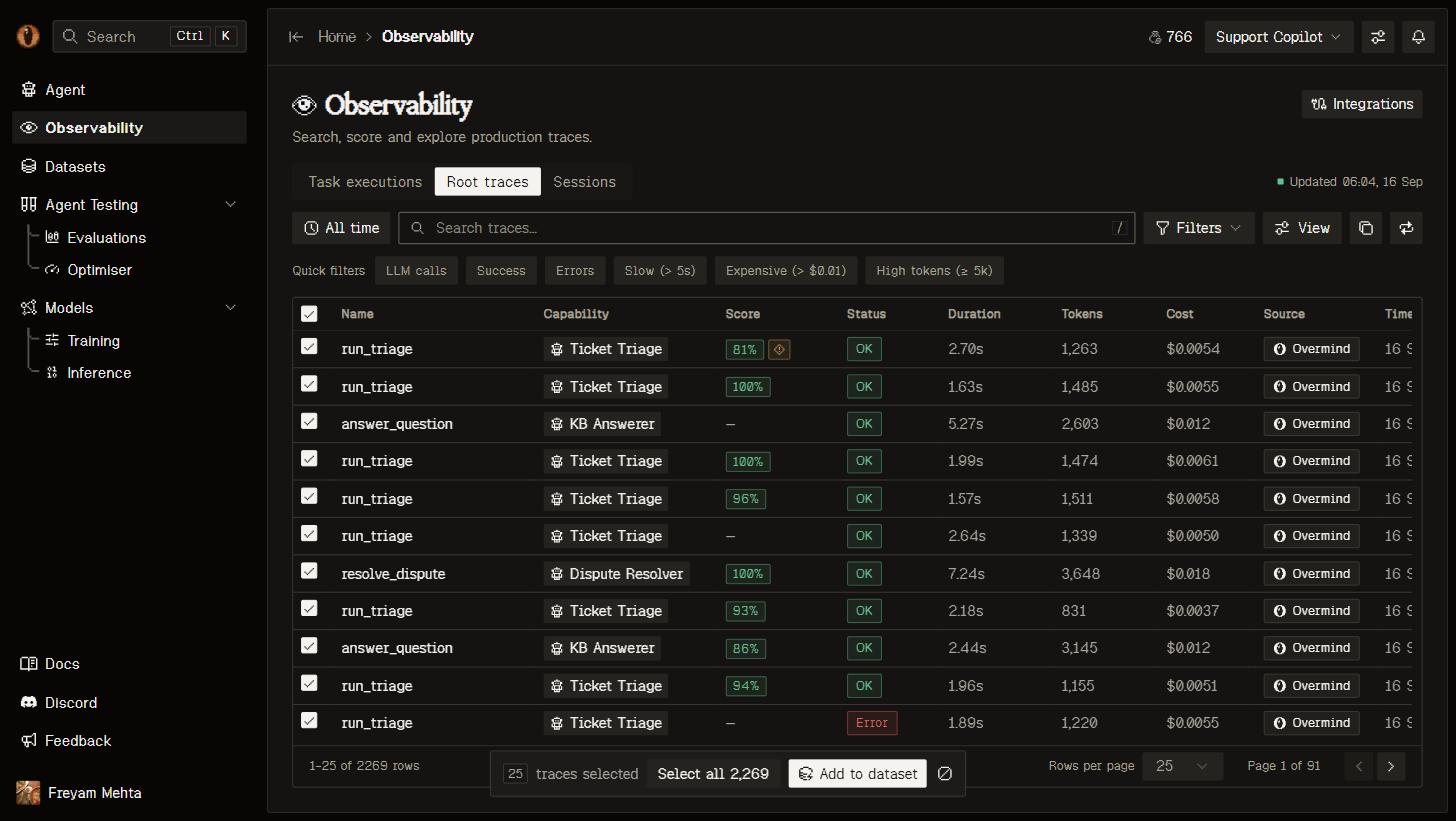Click the Dispute Resolver capability tag

616,574
